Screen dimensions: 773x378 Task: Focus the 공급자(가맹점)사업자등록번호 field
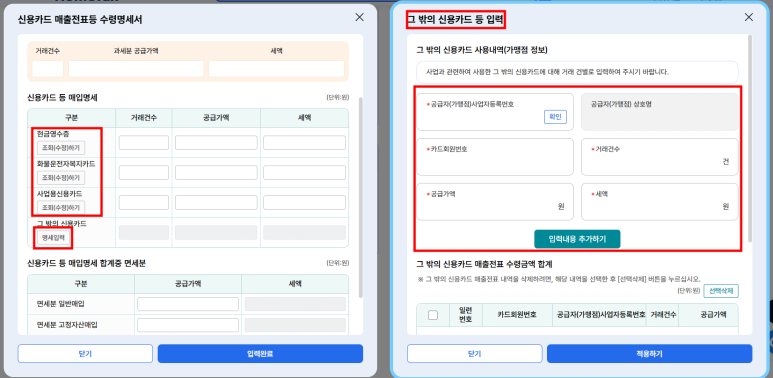(495, 112)
